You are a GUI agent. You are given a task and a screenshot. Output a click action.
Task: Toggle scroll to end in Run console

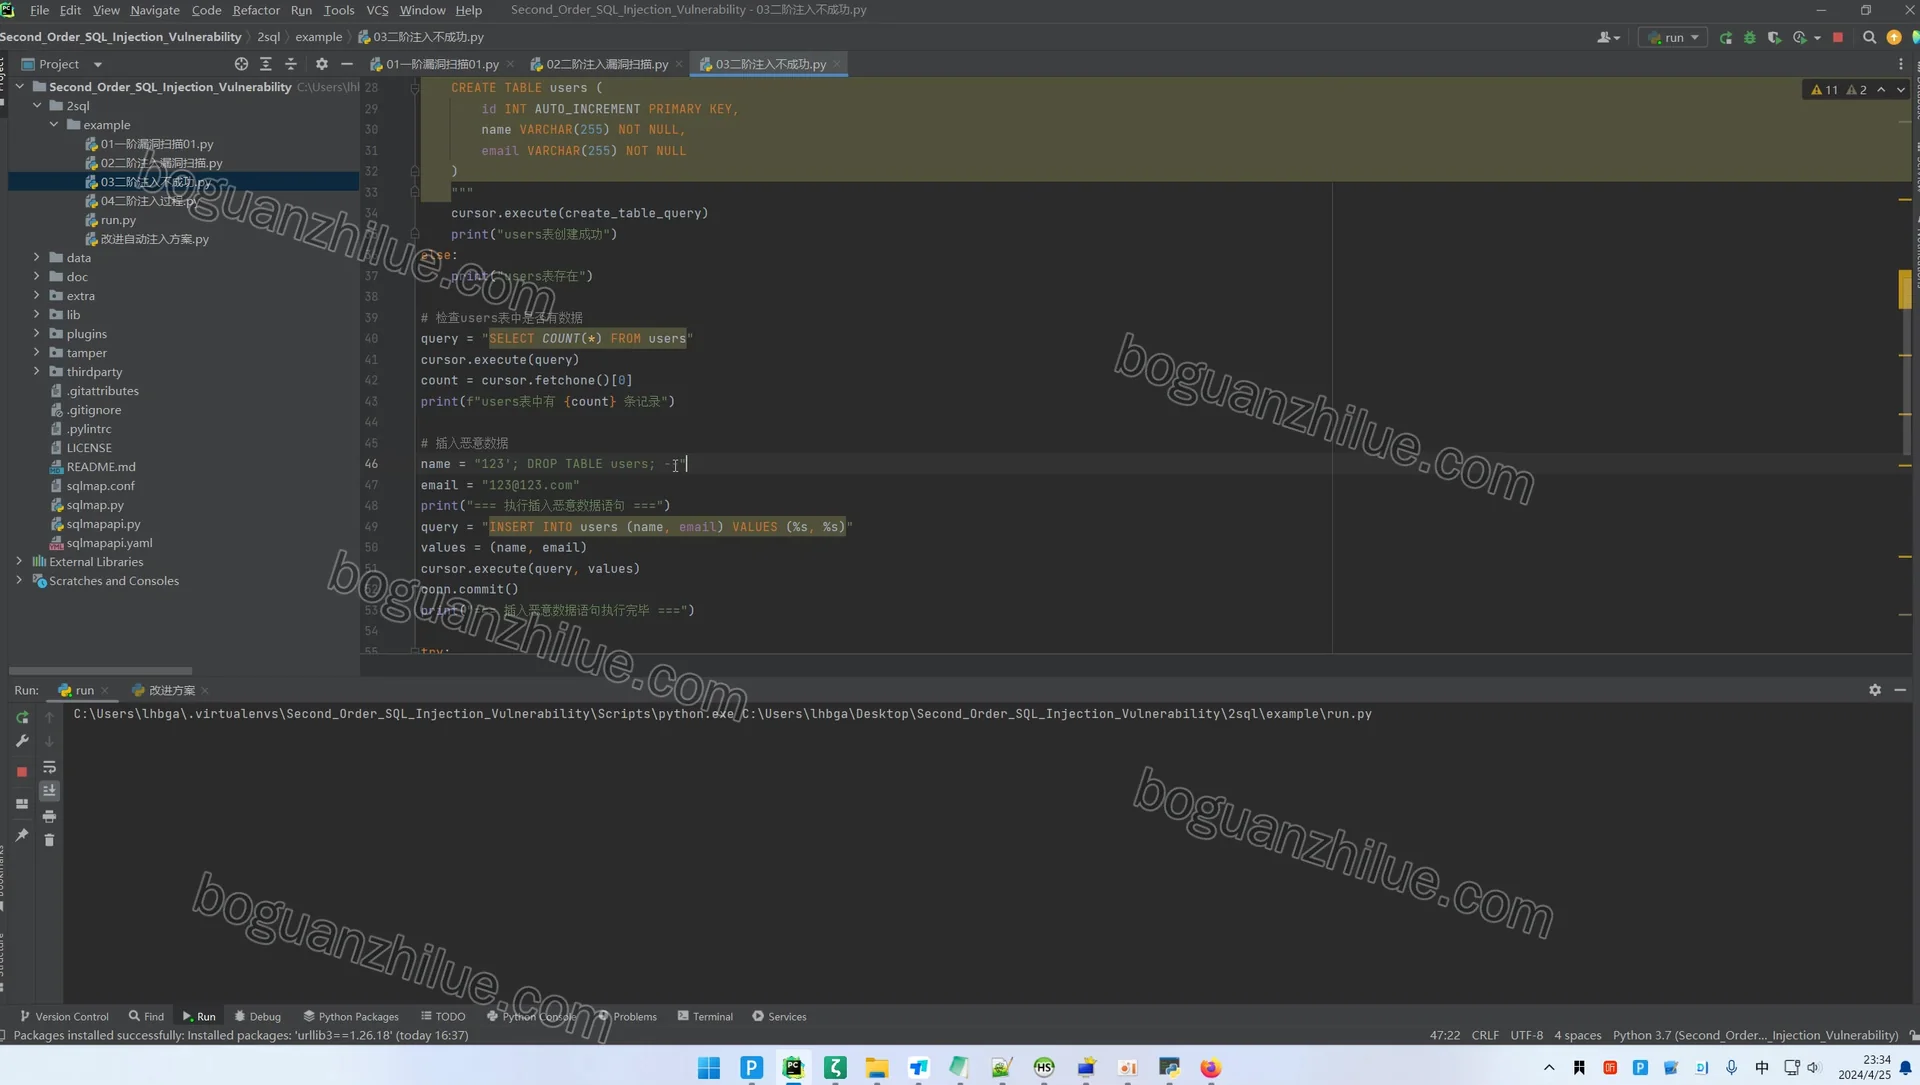pyautogui.click(x=49, y=791)
